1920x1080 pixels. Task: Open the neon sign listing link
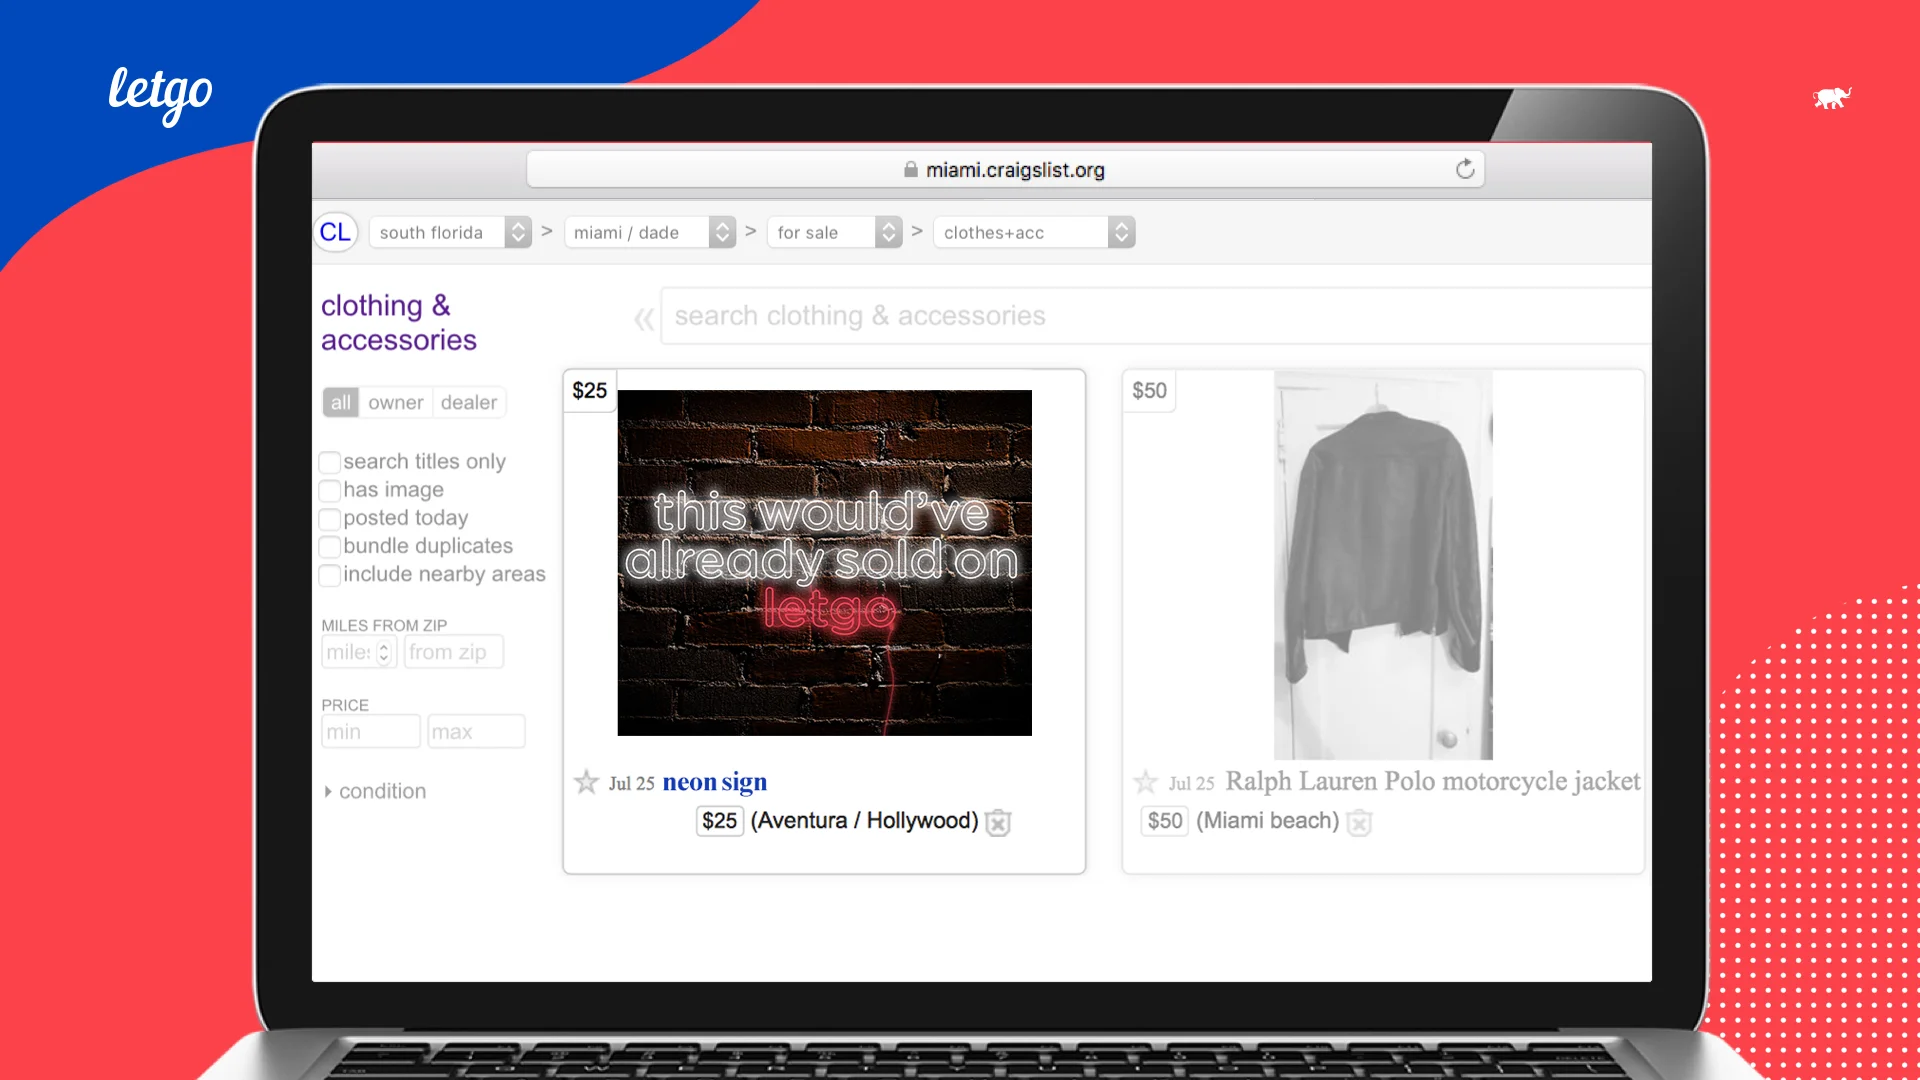714,782
